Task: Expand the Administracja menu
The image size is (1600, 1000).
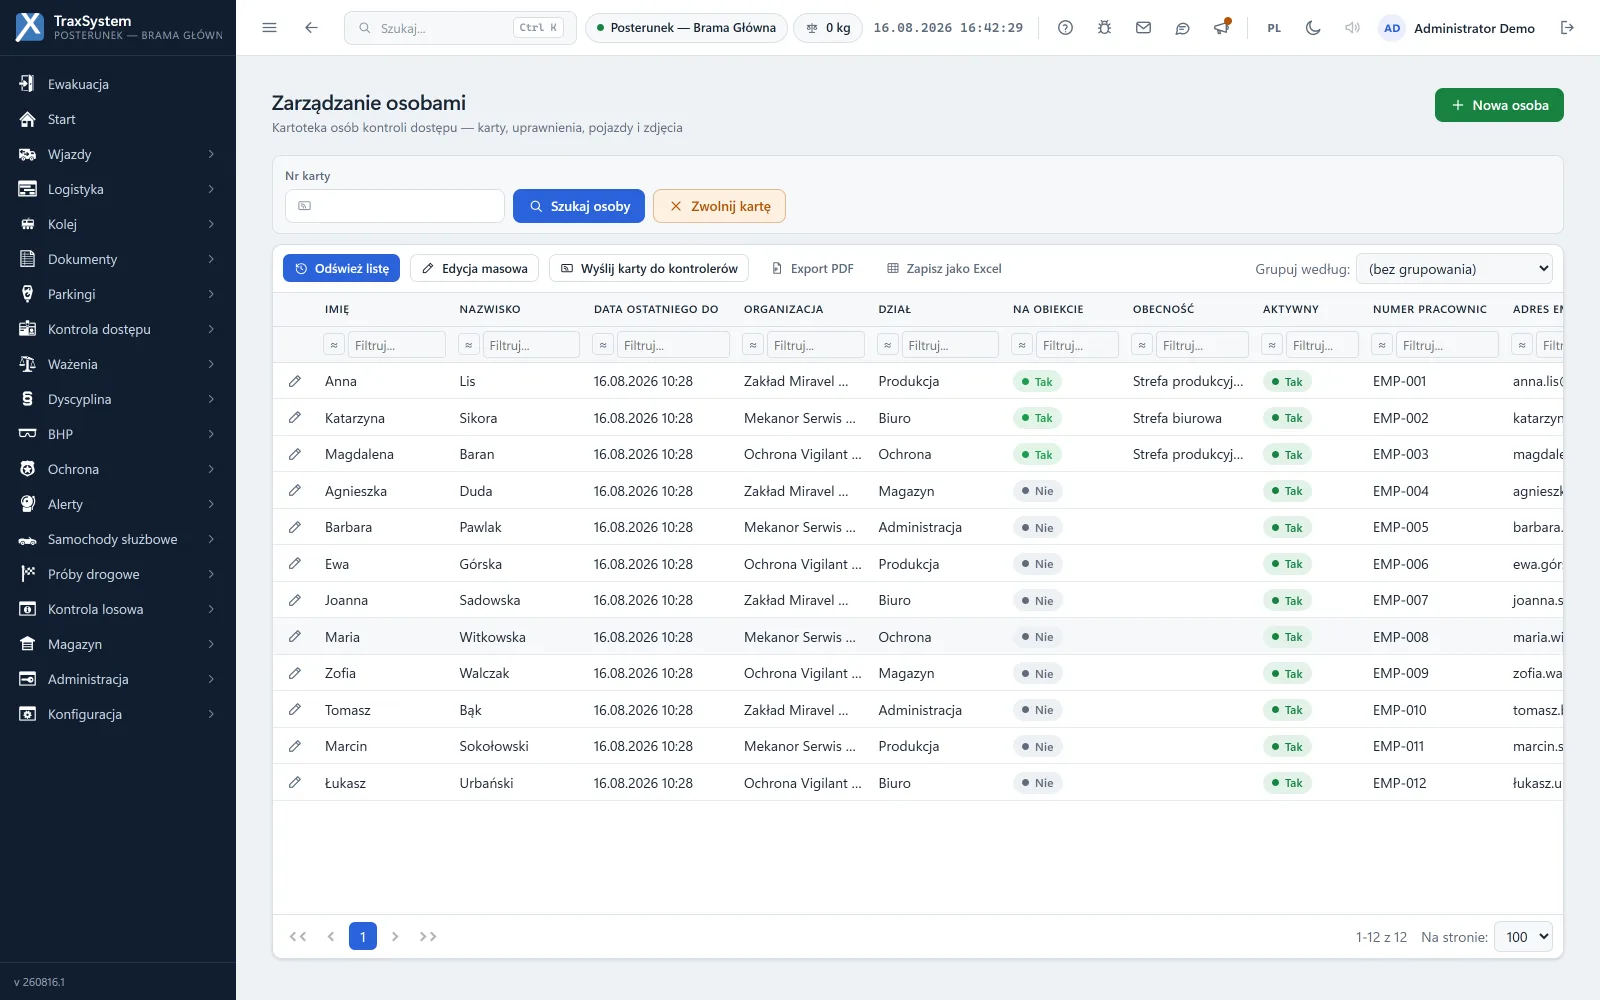Action: tap(118, 679)
